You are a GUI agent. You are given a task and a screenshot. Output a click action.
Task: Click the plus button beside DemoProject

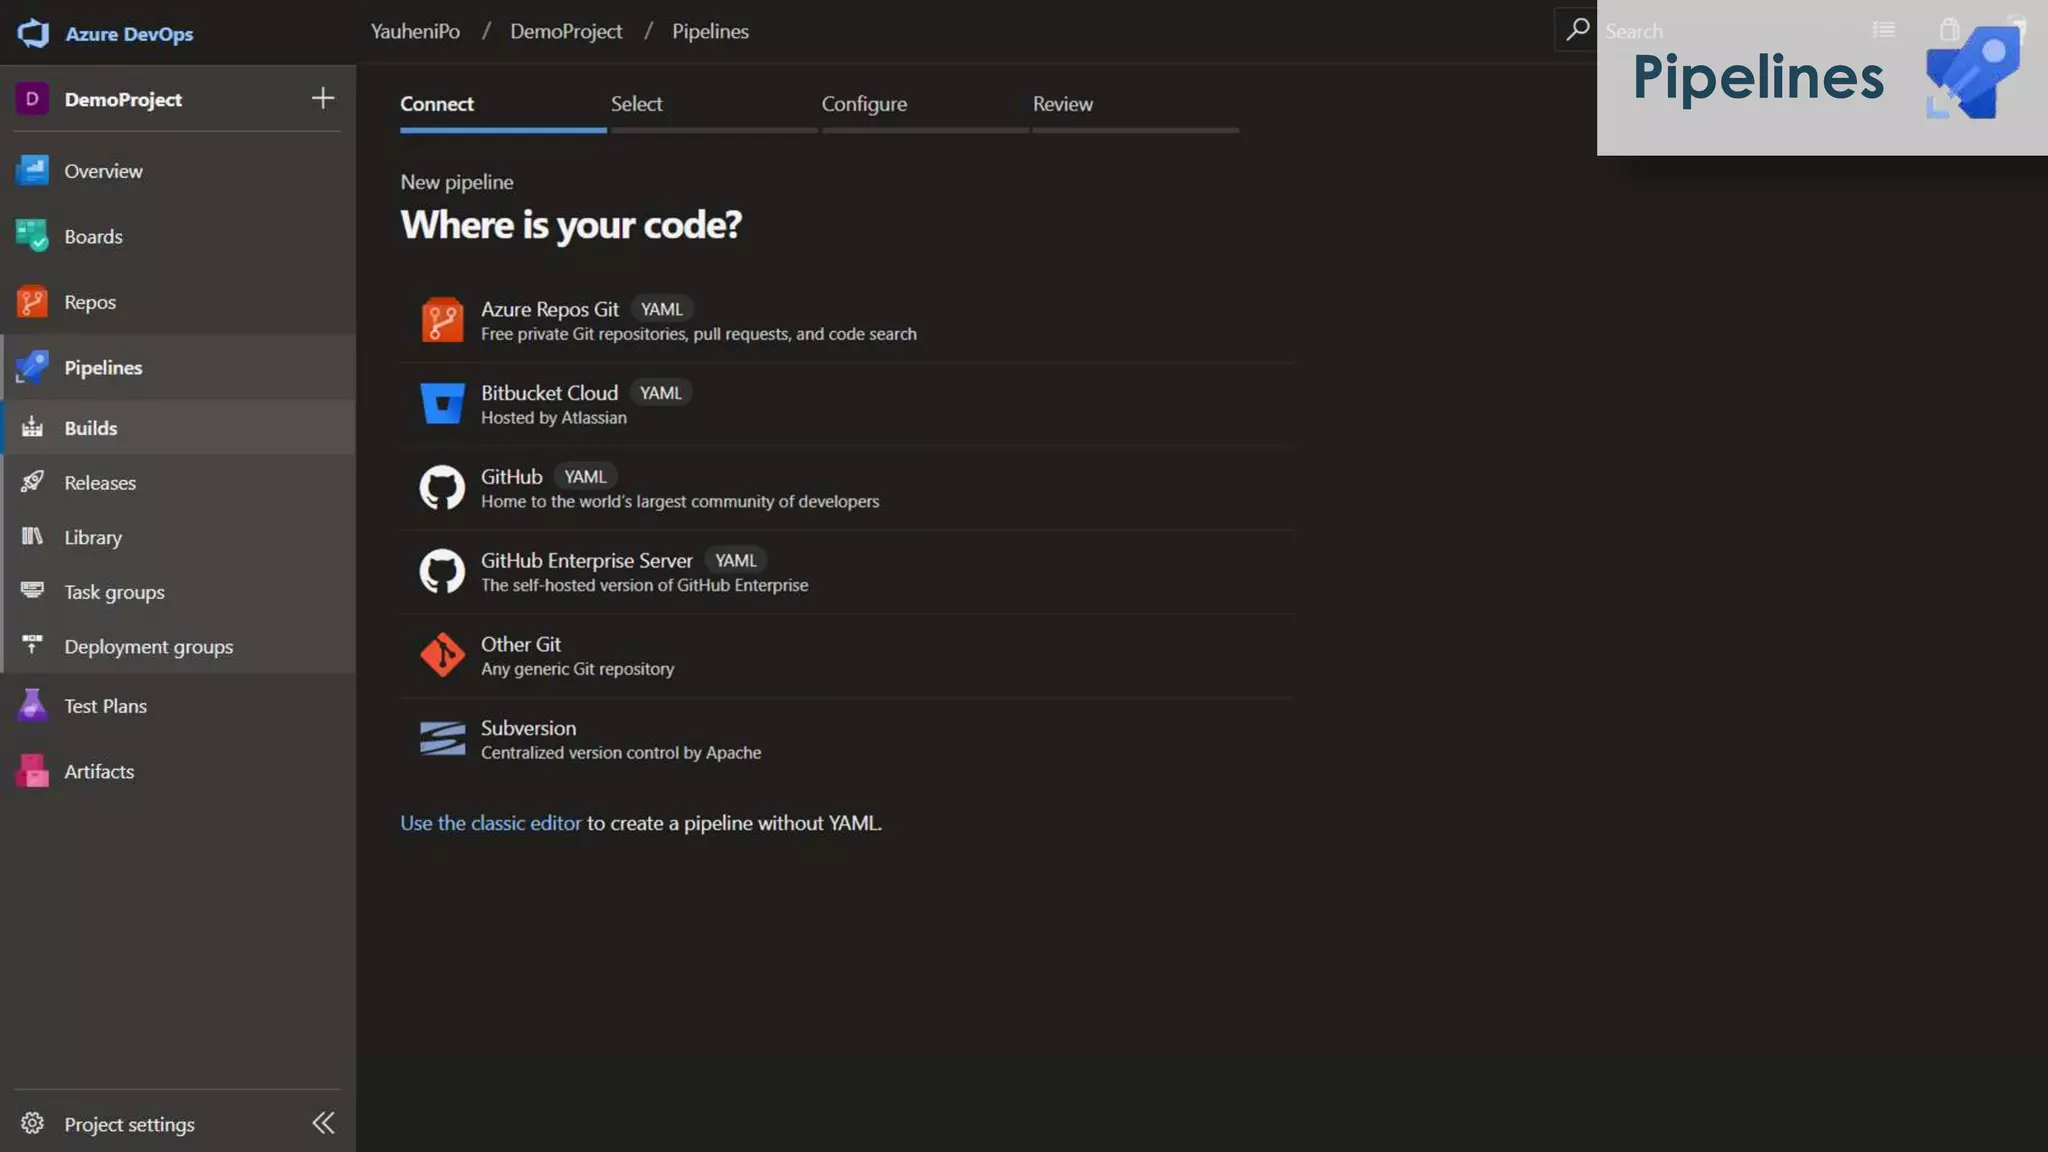coord(322,98)
